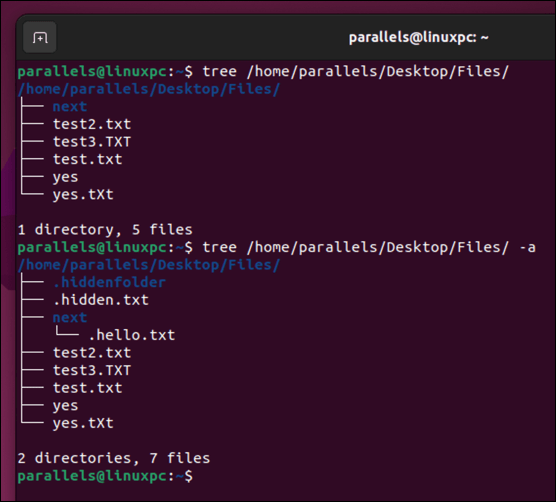Click the first tree command without -a flag
This screenshot has width=556, height=502.
[356, 72]
